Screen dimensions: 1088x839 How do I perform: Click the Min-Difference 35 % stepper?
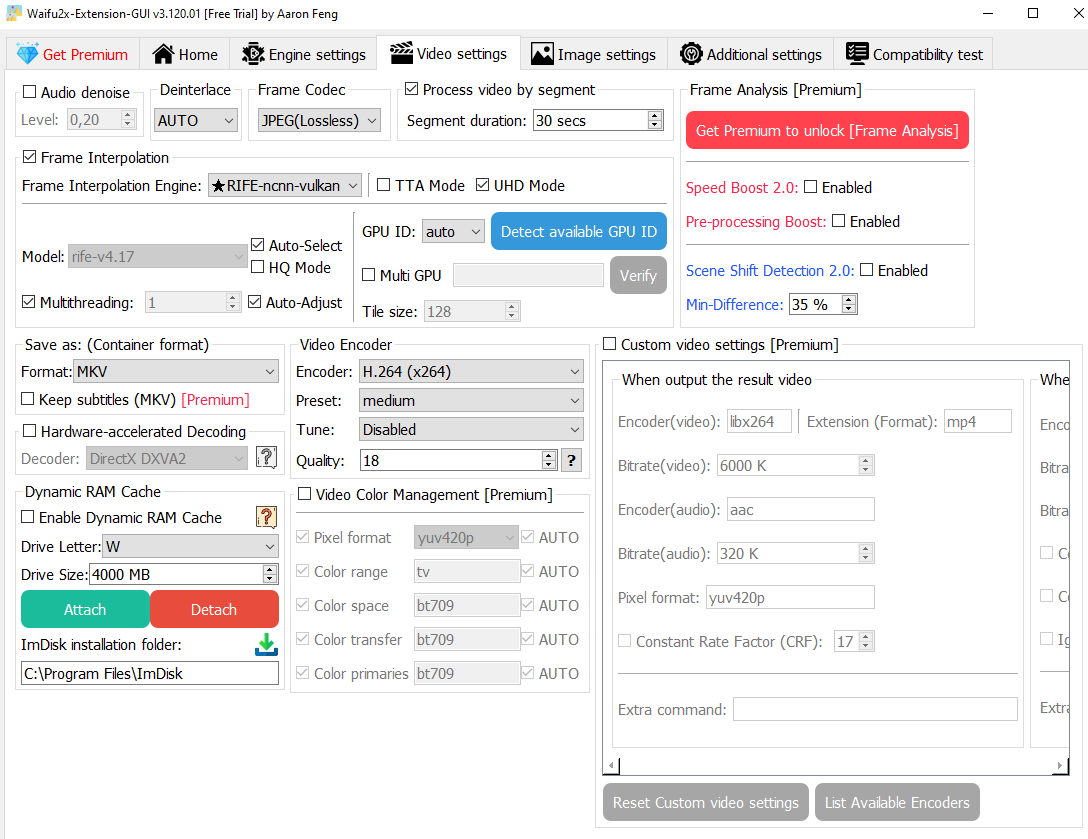point(849,304)
